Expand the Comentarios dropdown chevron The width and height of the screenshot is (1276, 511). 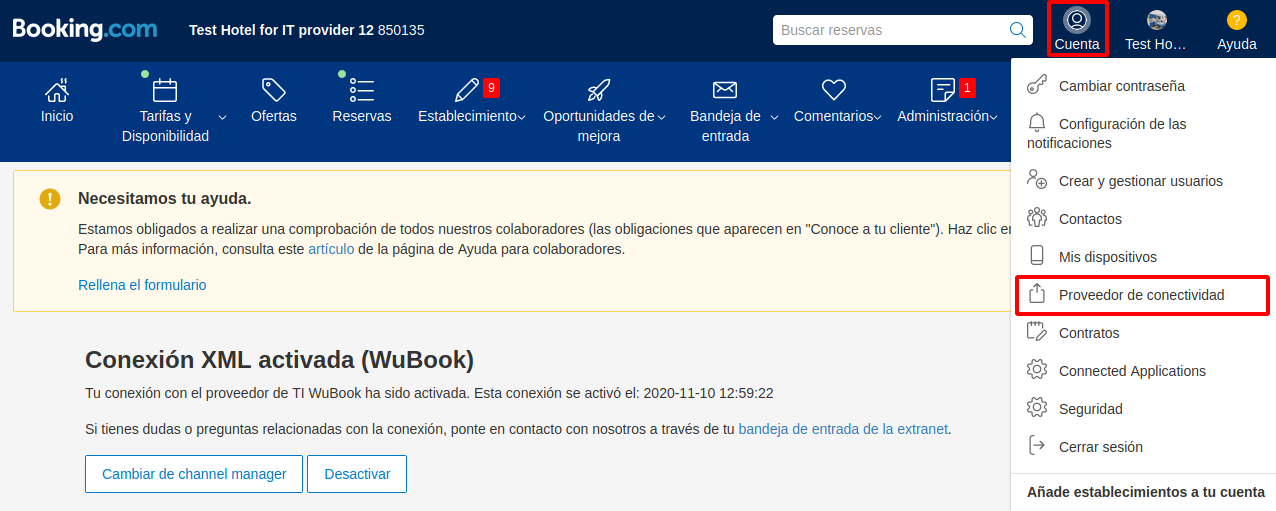pos(877,117)
